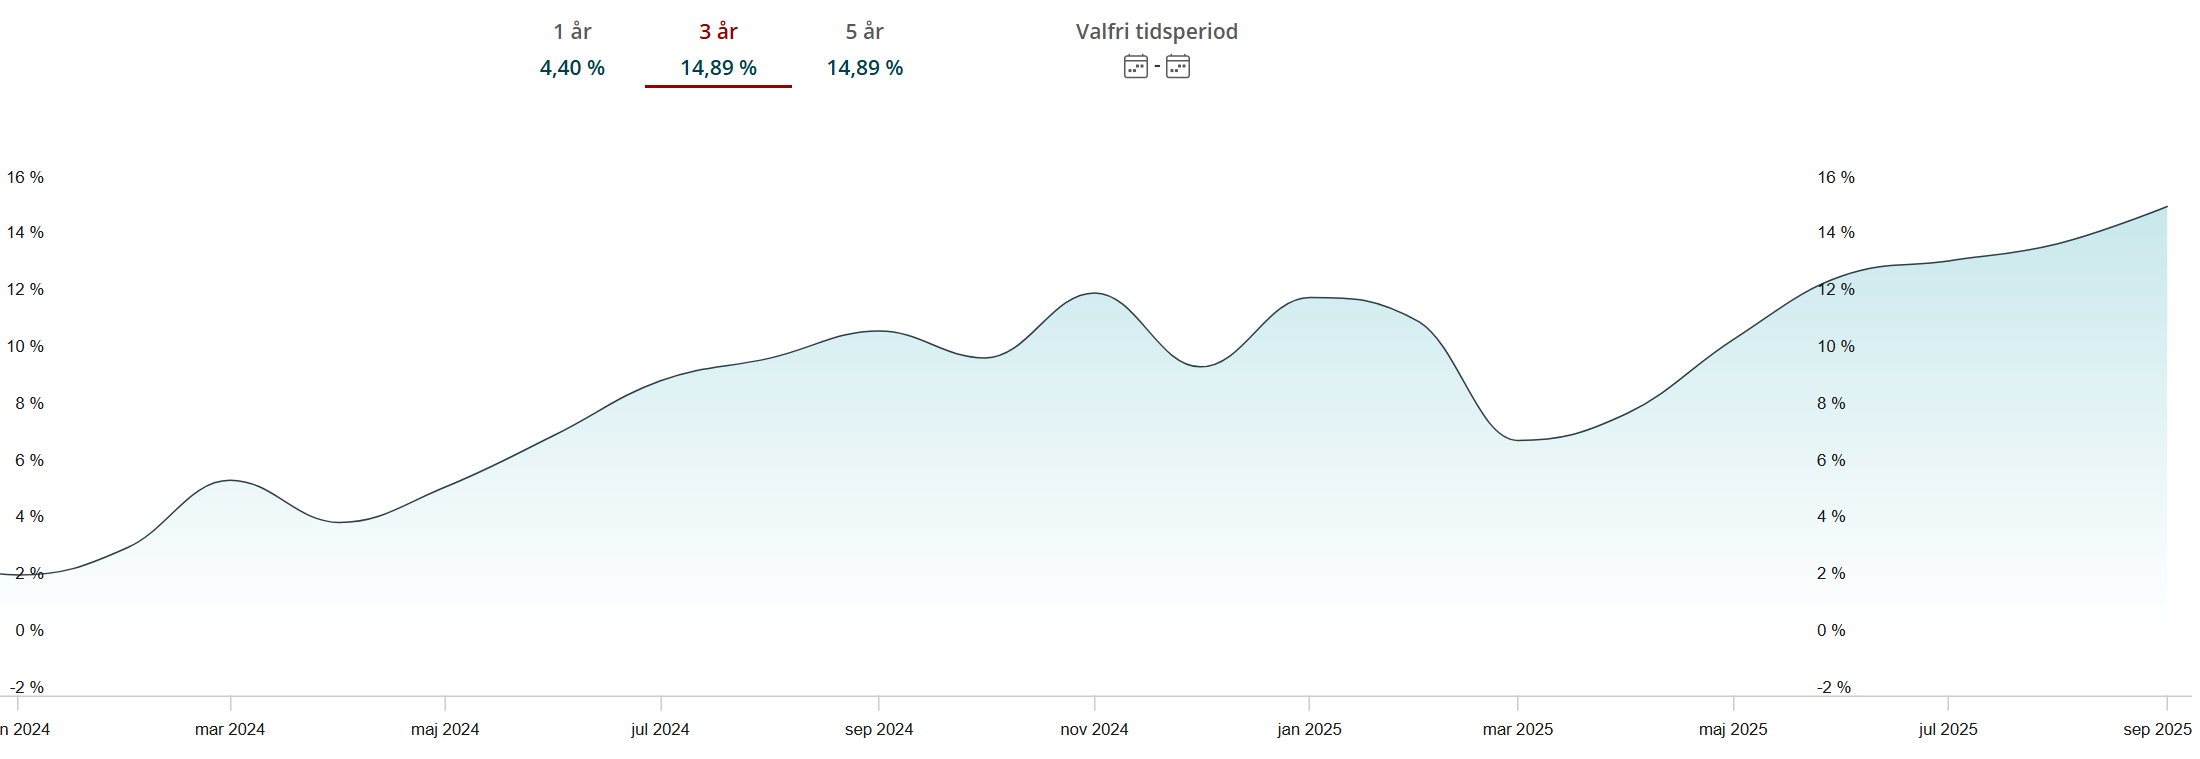Screen dimensions: 2200x759
Task: Click the nov 2024 axis label
Action: 1094,729
